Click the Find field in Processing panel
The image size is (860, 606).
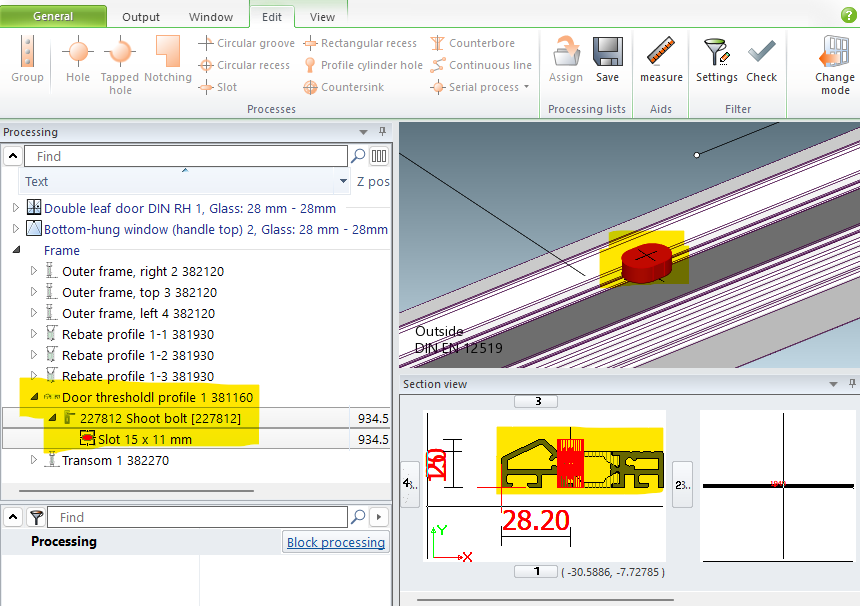(x=185, y=156)
